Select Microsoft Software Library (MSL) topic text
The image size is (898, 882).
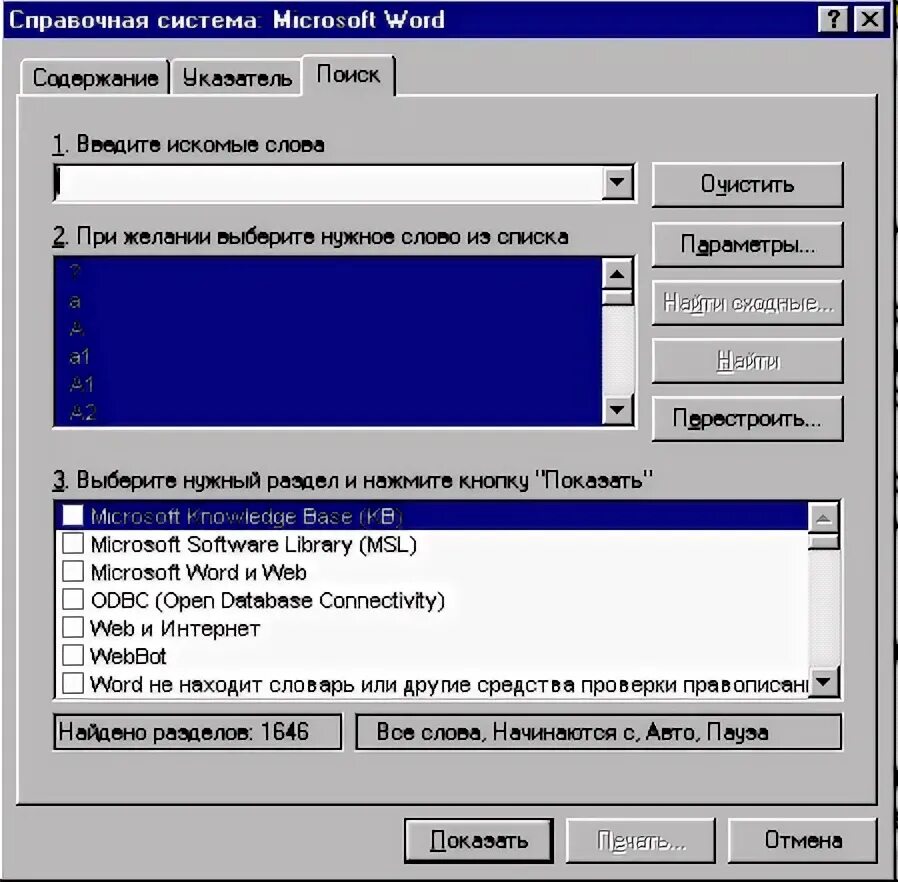(254, 544)
